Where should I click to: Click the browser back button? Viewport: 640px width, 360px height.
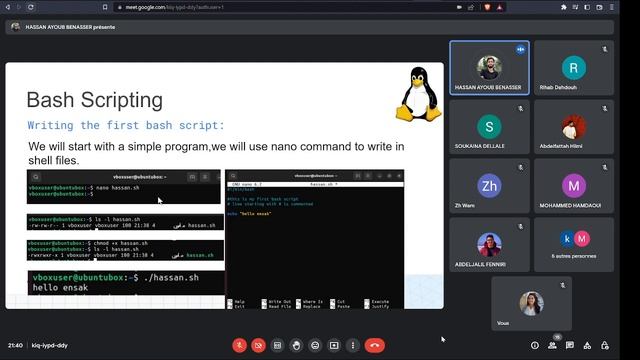(7, 7)
